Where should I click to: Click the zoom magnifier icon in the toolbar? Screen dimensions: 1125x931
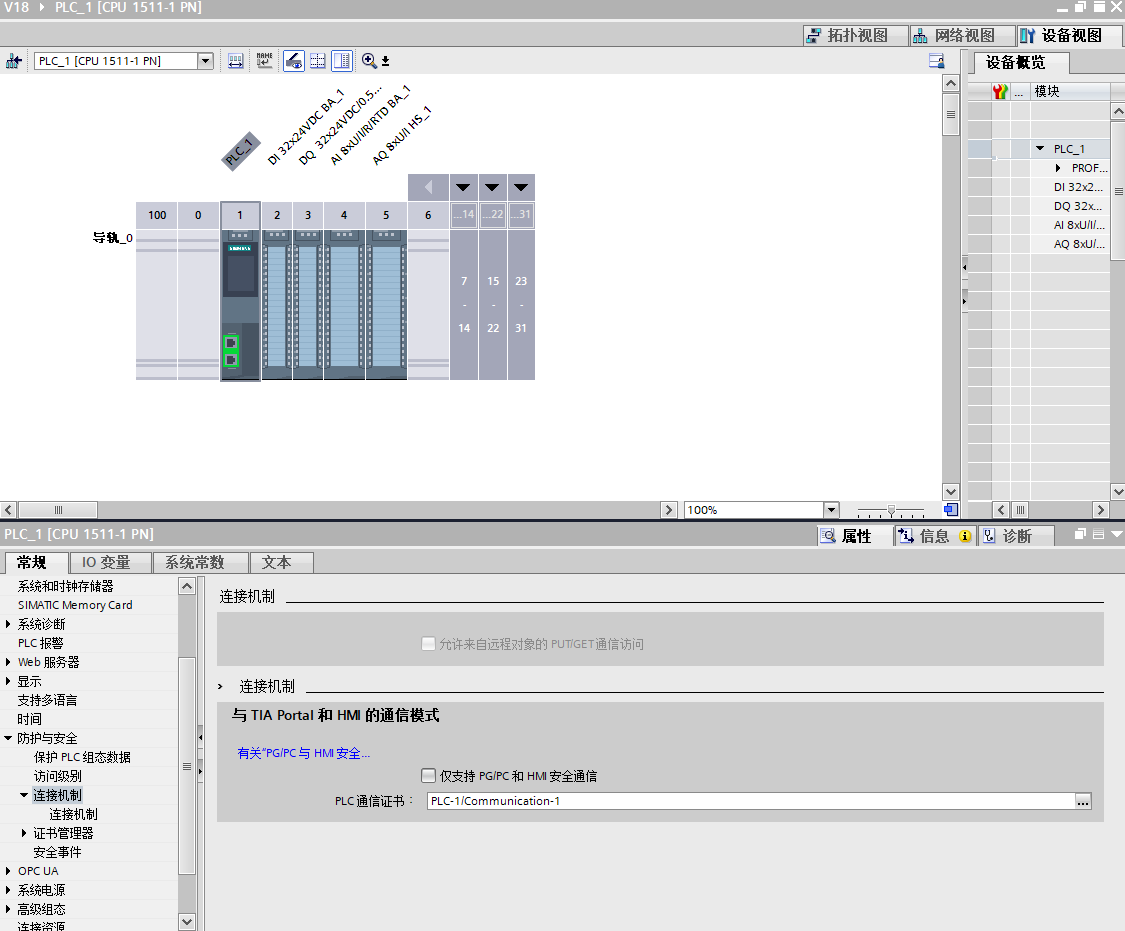pyautogui.click(x=369, y=61)
